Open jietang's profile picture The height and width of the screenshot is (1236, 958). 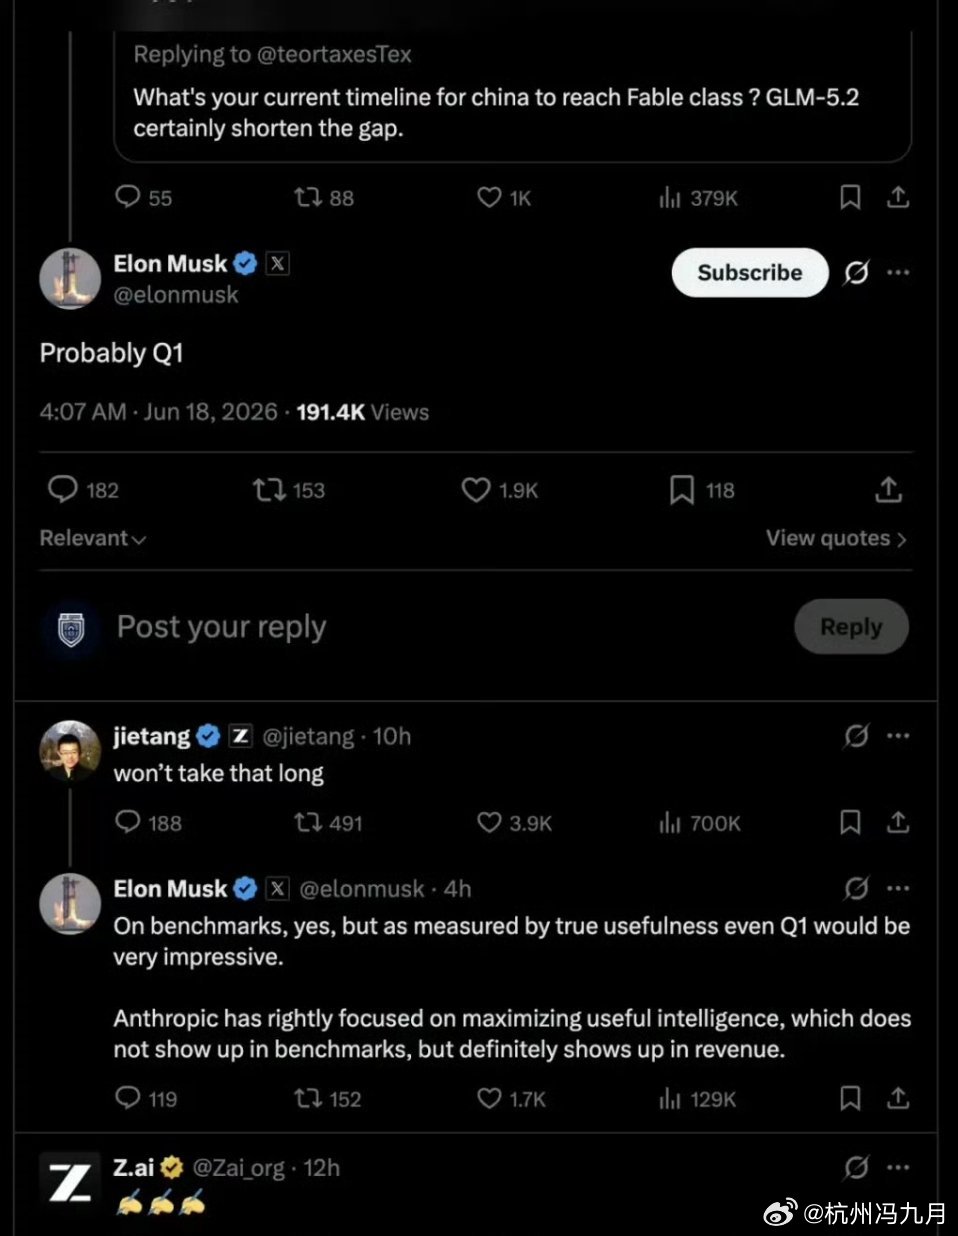tap(70, 750)
